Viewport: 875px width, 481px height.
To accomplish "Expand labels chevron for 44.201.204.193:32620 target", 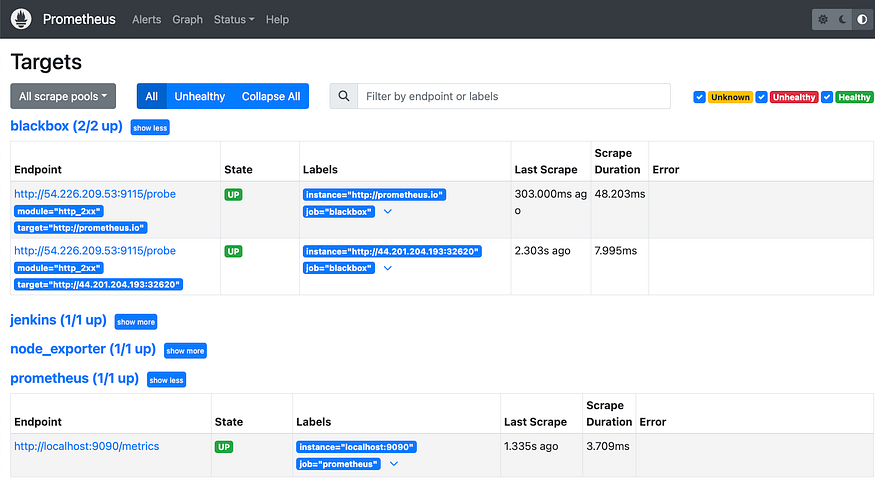I will pyautogui.click(x=388, y=268).
